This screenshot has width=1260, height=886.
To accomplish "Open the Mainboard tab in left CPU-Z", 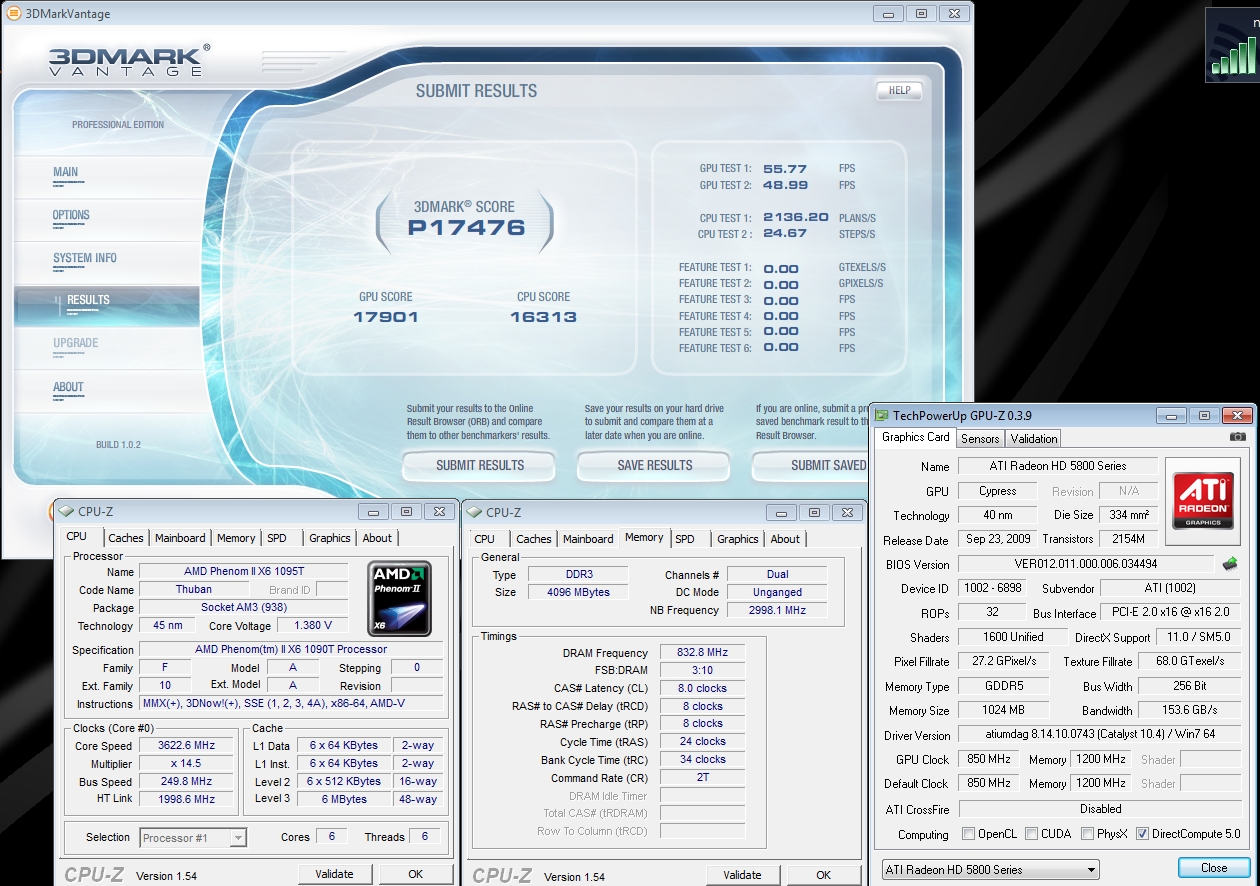I will [x=180, y=538].
